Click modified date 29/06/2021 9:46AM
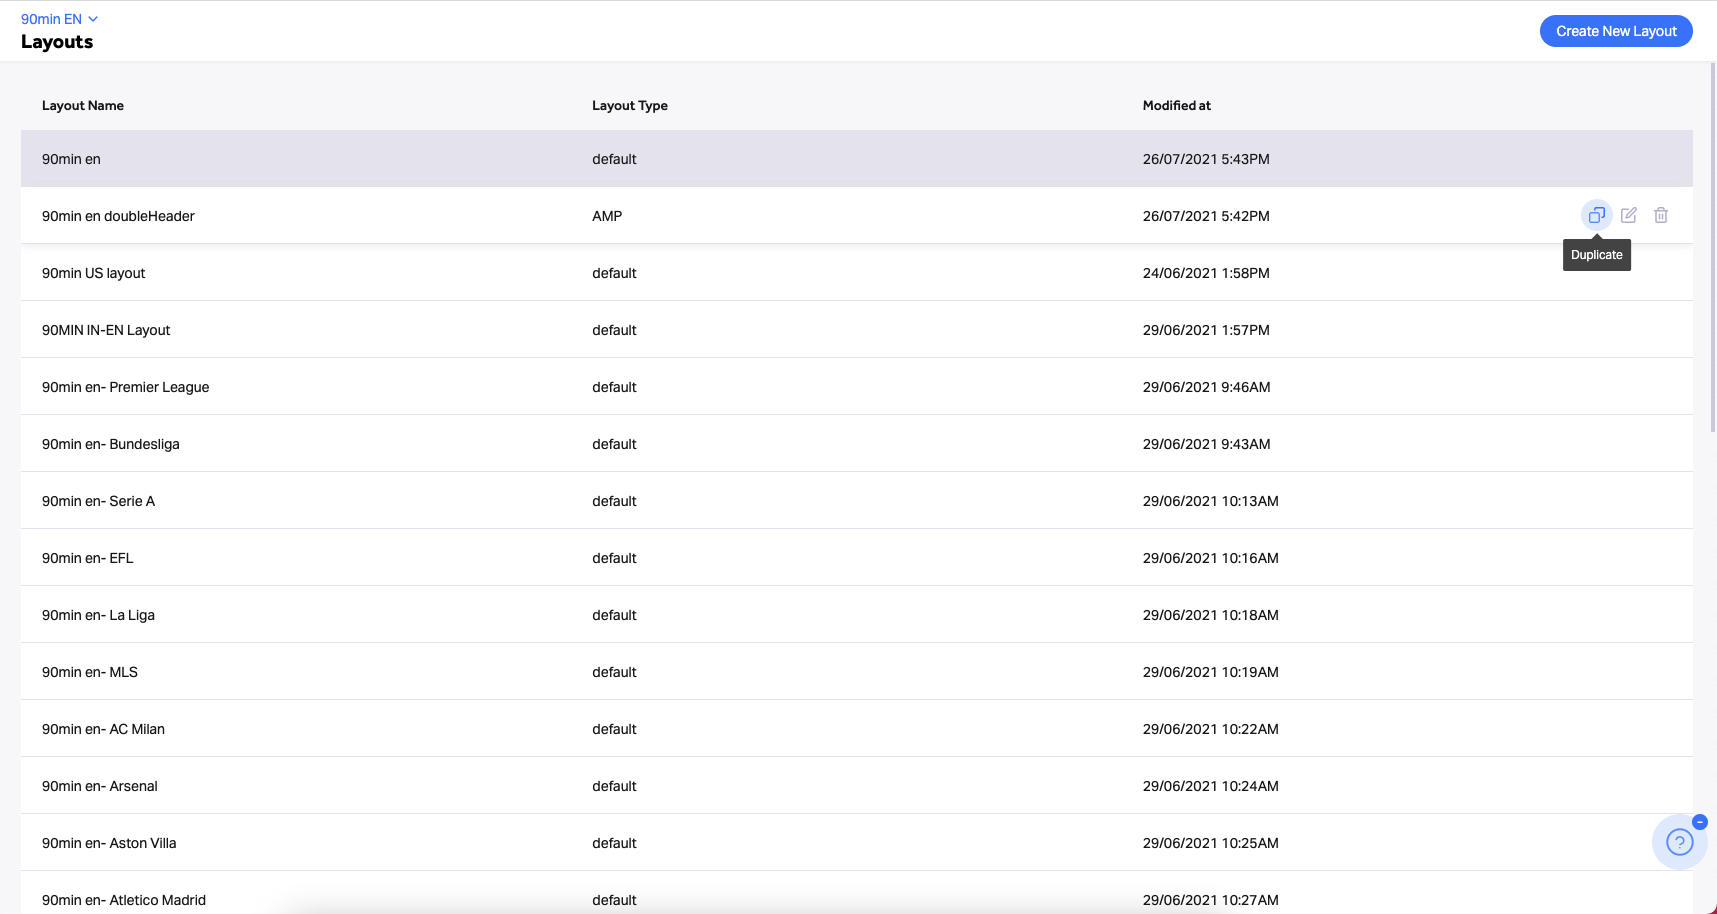This screenshot has width=1717, height=914. click(1207, 387)
